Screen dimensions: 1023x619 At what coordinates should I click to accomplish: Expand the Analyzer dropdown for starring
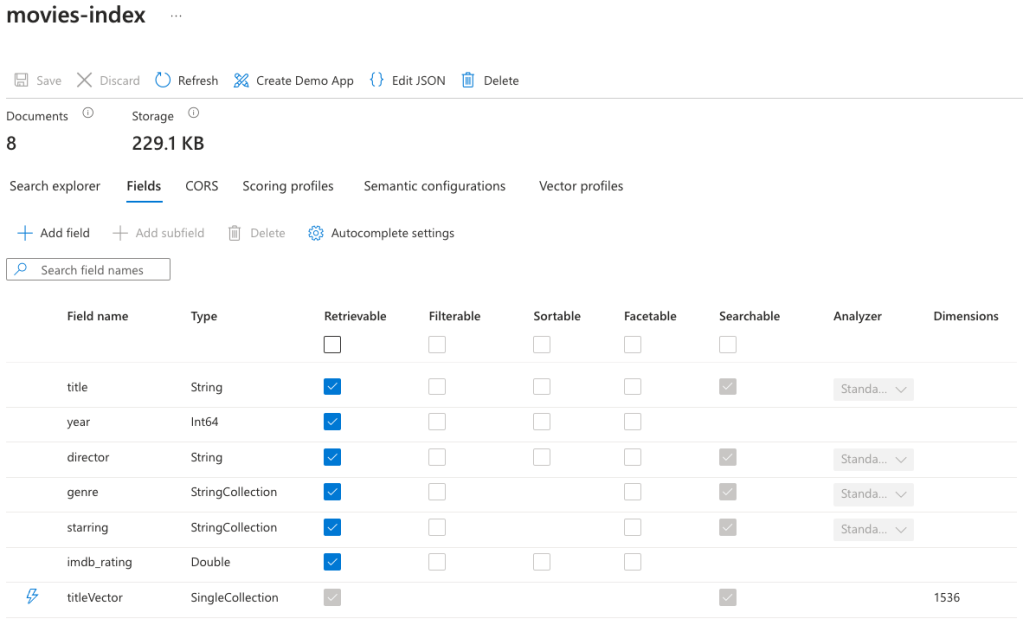point(873,529)
